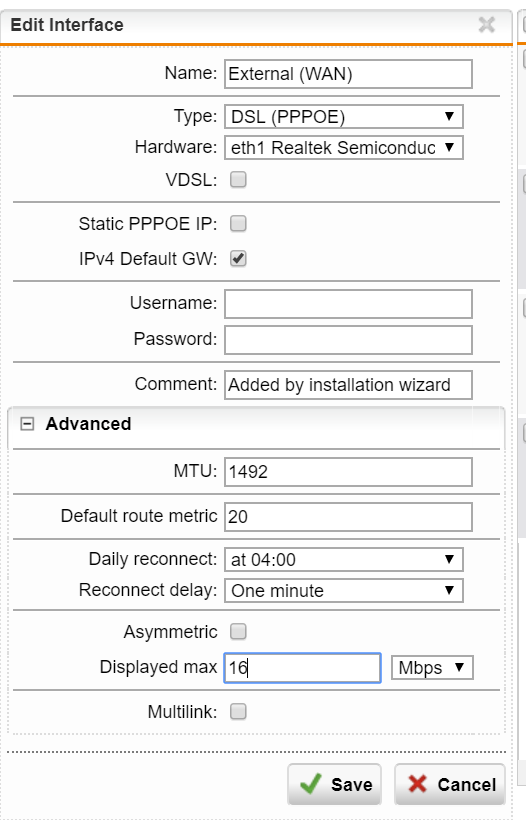Screen dimensions: 526x820
Task: Click into the Name input field
Action: pyautogui.click(x=348, y=74)
